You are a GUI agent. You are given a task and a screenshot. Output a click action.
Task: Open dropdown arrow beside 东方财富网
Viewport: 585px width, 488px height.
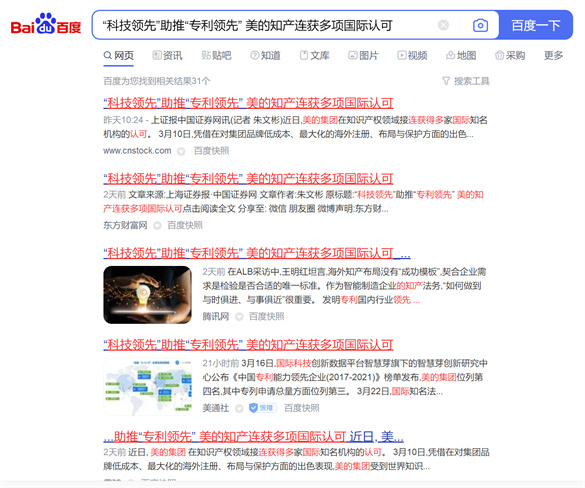coord(157,225)
